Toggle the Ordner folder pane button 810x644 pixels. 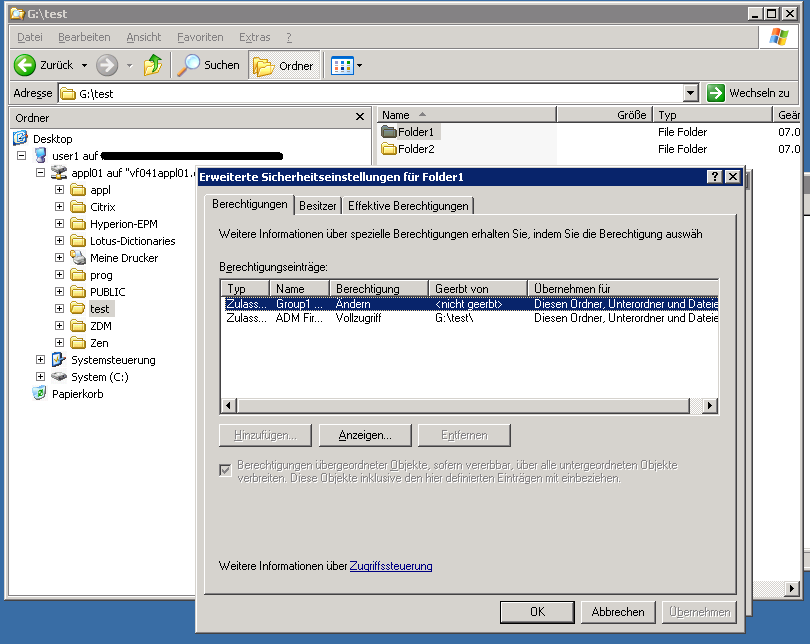coord(284,66)
